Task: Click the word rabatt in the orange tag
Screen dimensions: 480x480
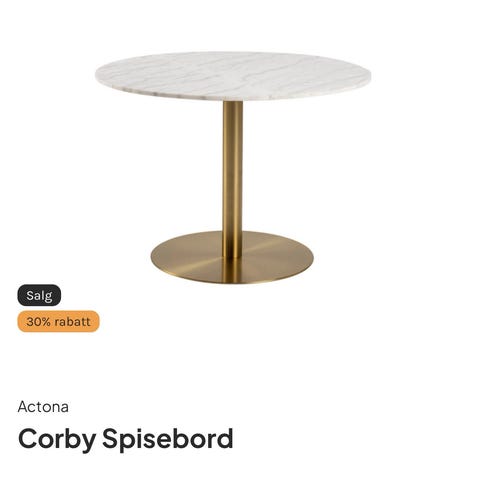Action: (x=72, y=322)
